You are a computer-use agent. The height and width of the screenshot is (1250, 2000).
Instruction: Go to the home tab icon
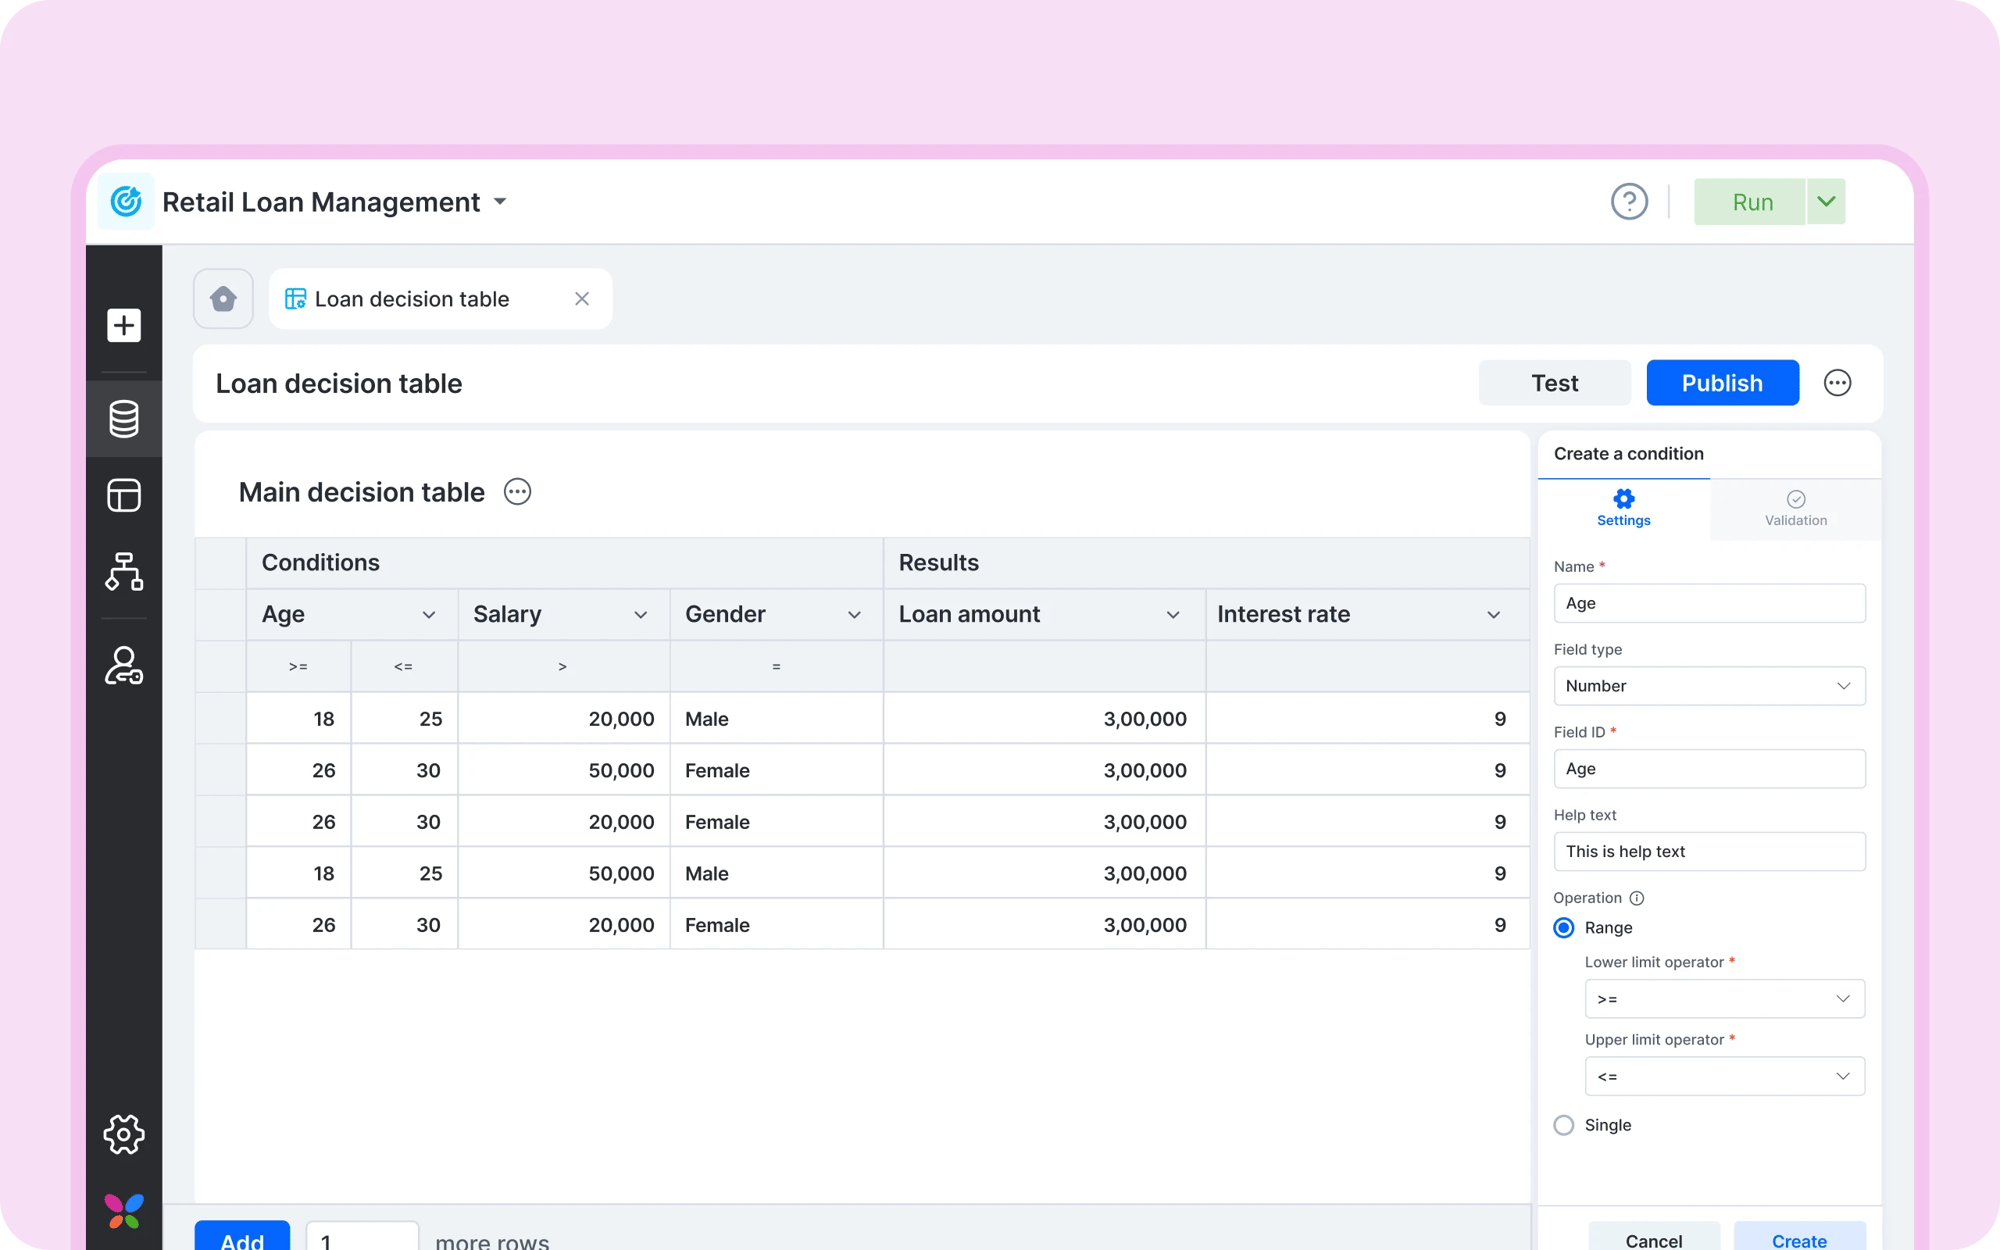click(223, 298)
